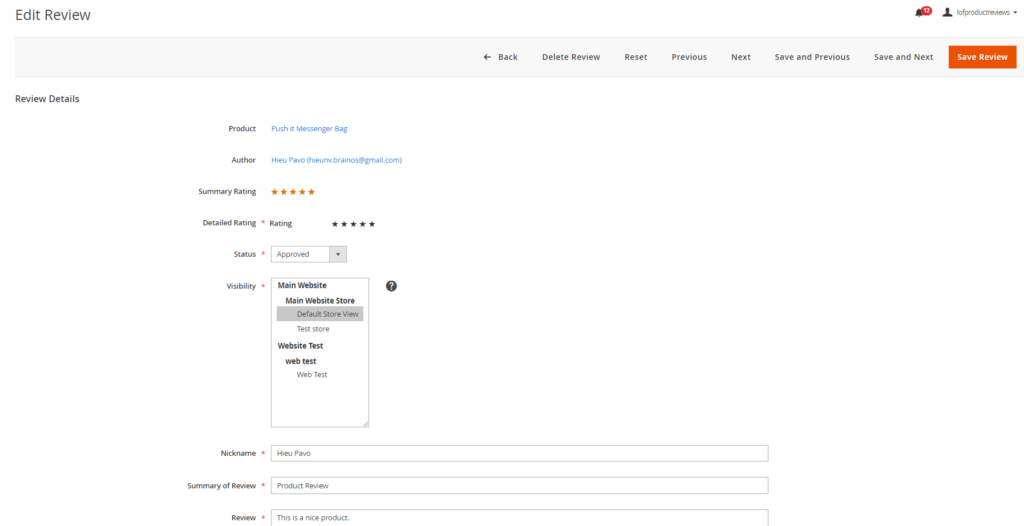The image size is (1024, 526).
Task: Go to the Next review
Action: click(x=740, y=57)
